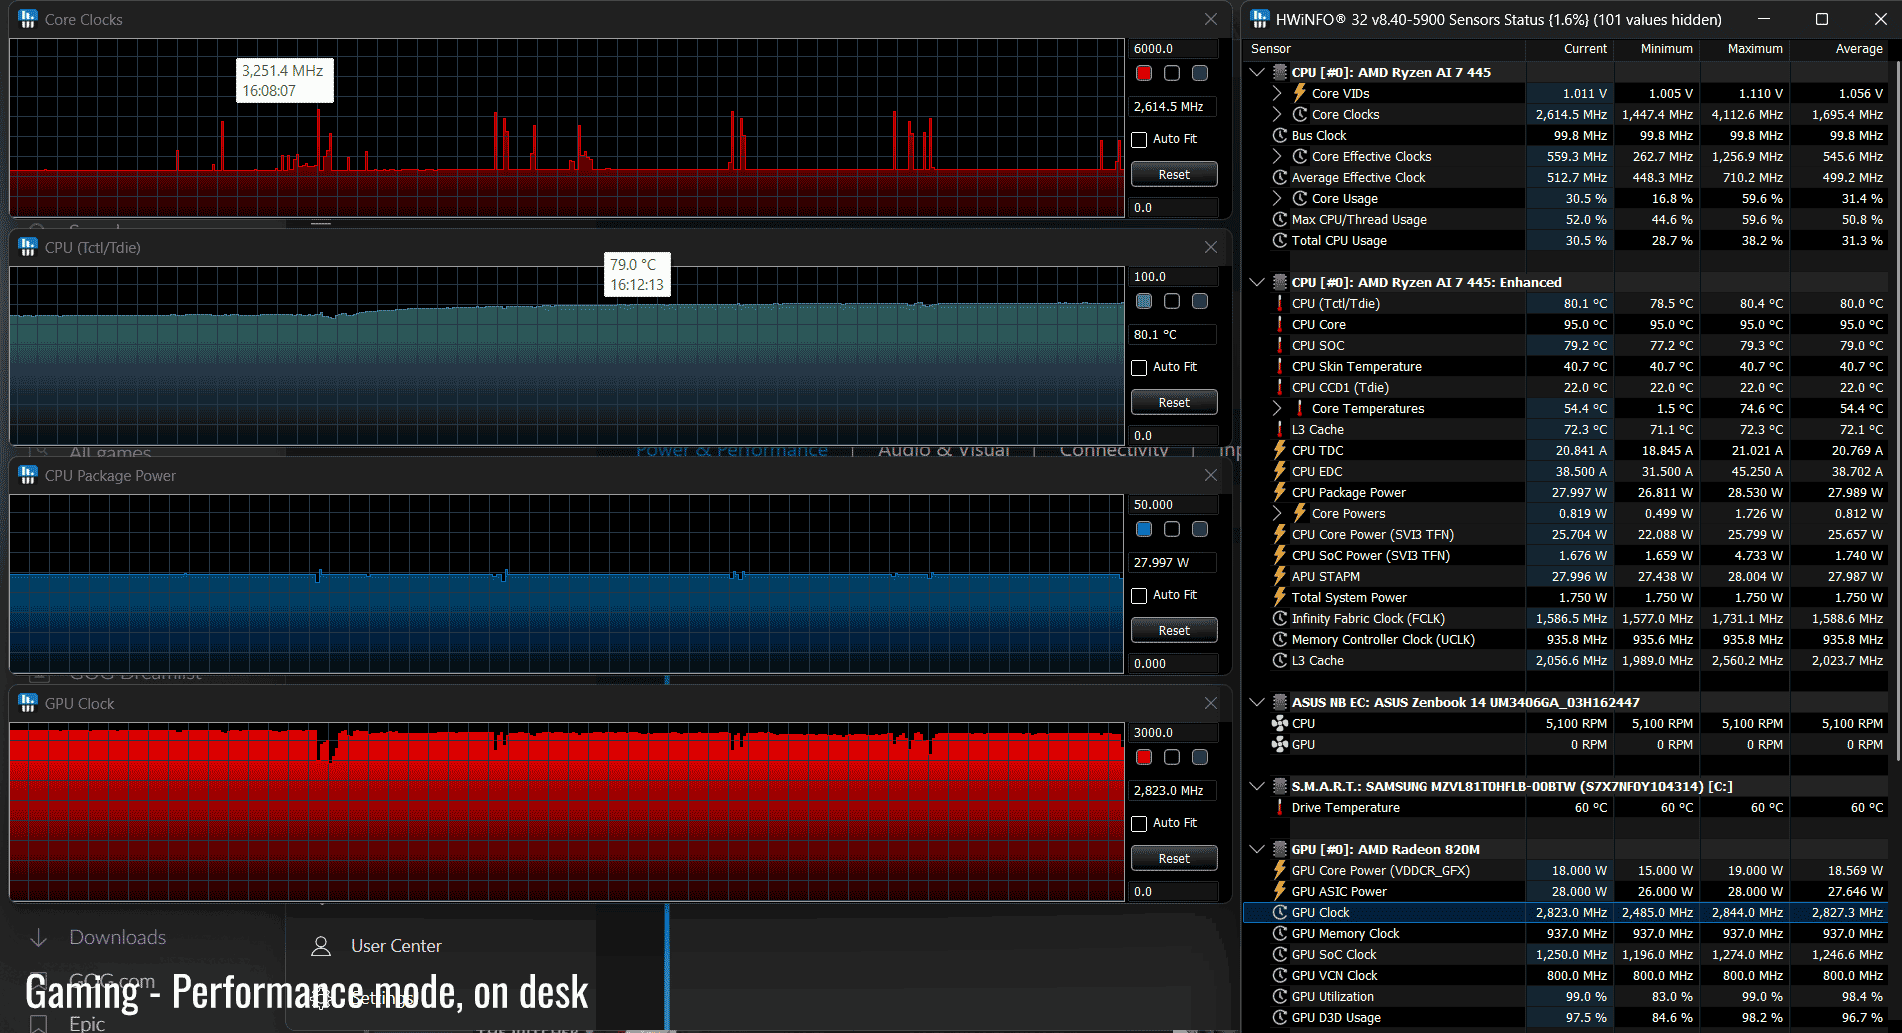Close the GPU Clock graph window
The image size is (1902, 1033).
pos(1211,703)
